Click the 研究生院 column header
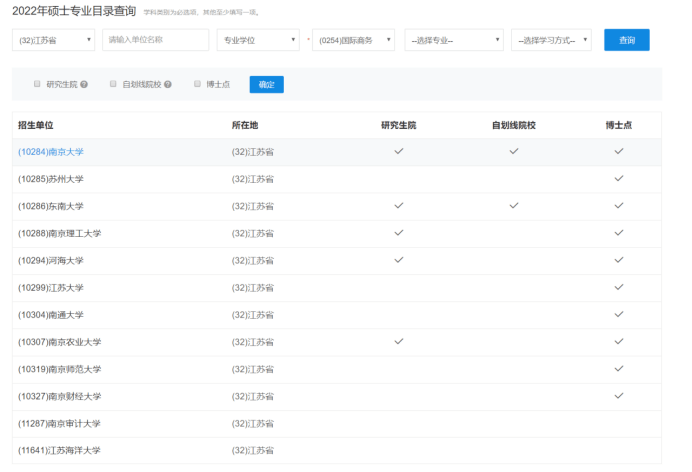Viewport: 692px width, 472px height. [399, 125]
